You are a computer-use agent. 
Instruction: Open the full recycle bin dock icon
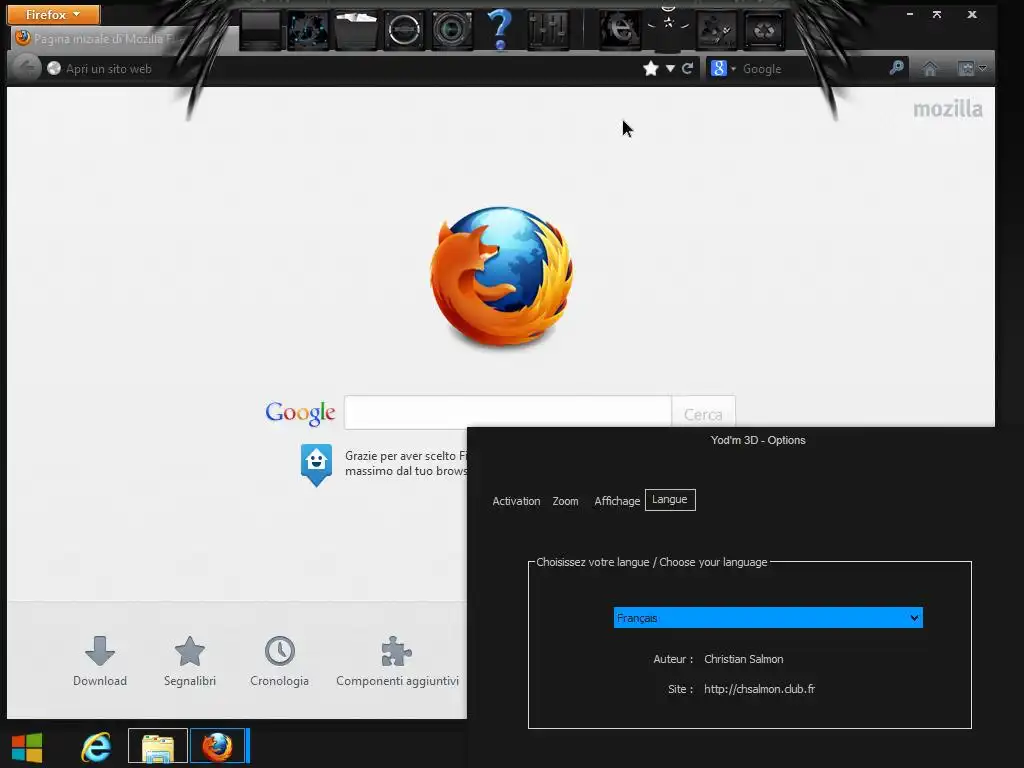coord(716,30)
